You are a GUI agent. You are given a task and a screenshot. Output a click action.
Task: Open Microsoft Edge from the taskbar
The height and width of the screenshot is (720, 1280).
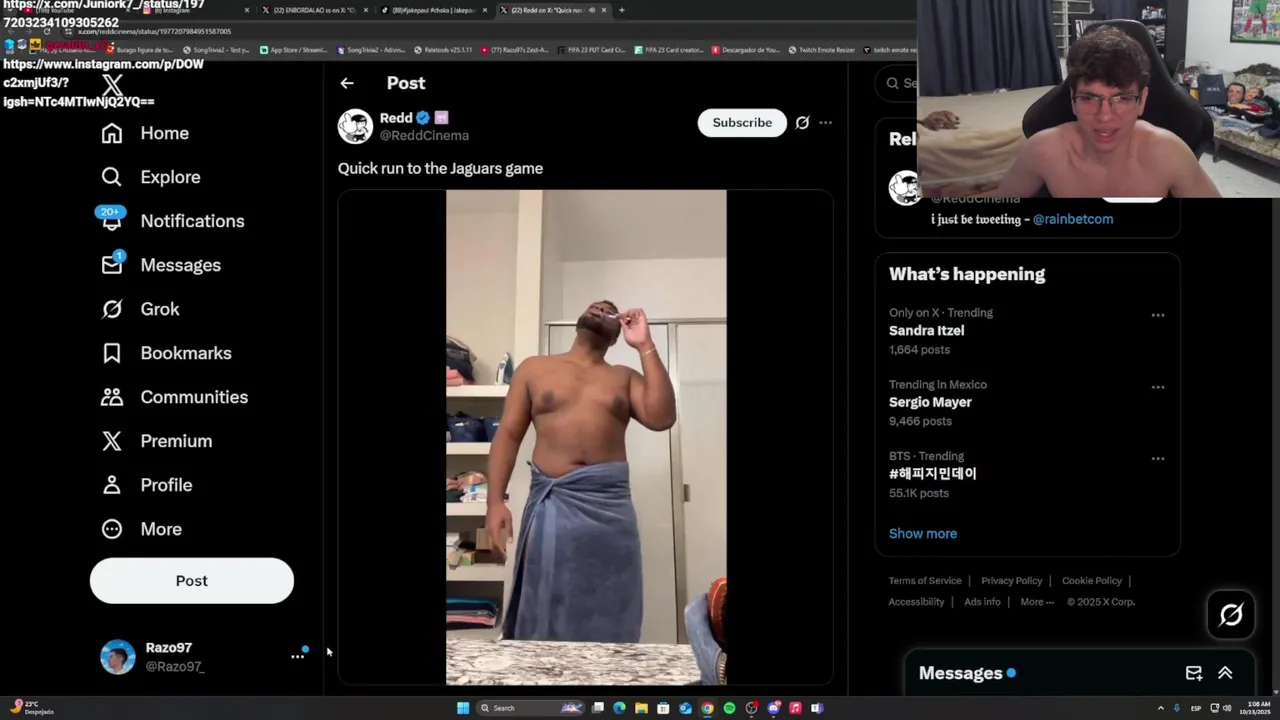coord(619,708)
